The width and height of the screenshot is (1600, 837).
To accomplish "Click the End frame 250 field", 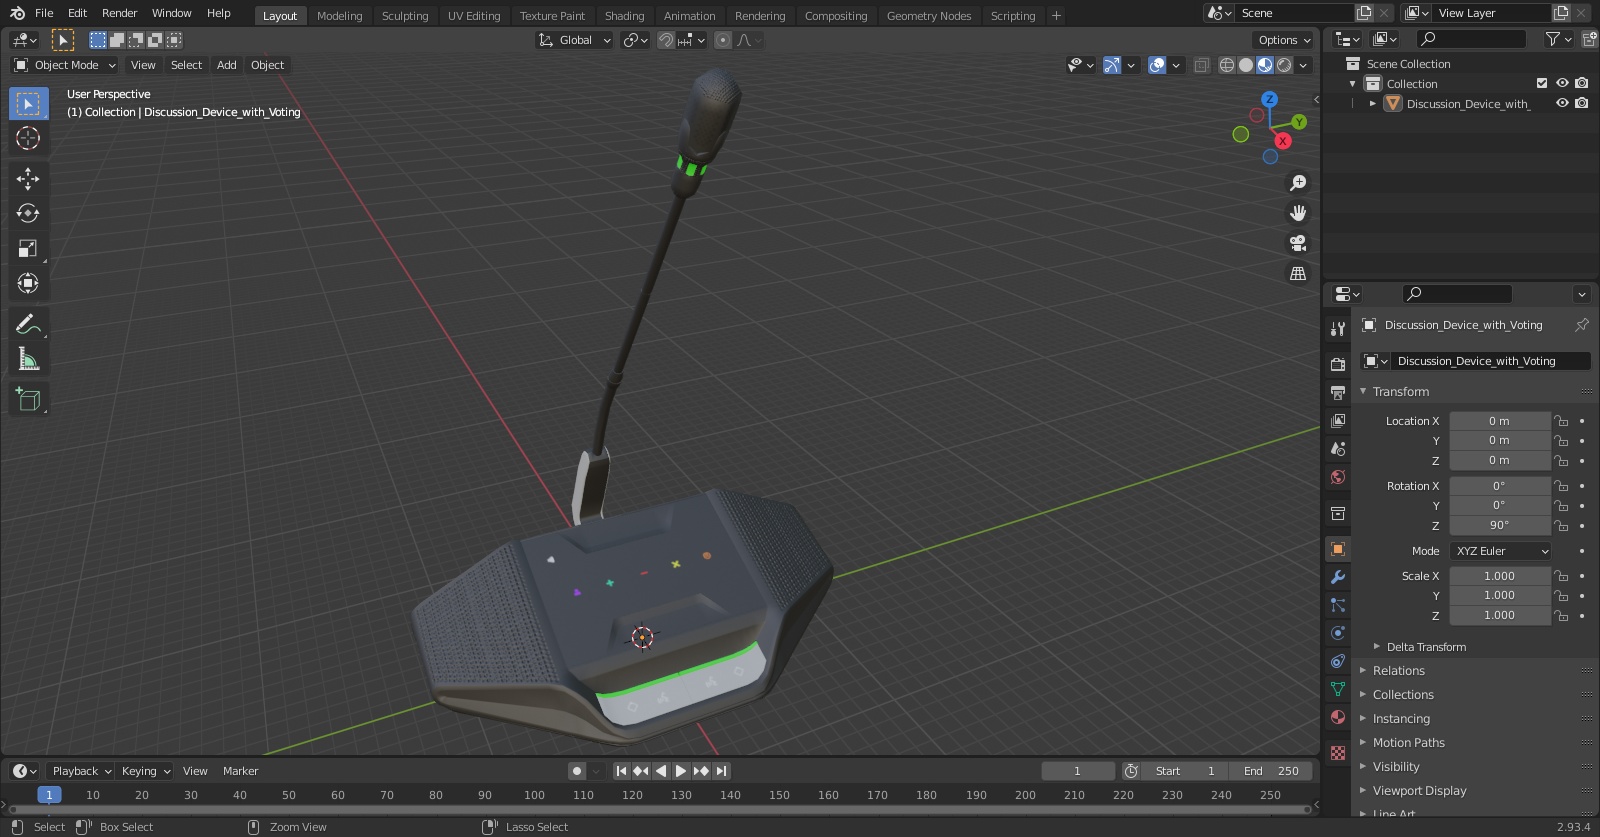I will point(1271,771).
